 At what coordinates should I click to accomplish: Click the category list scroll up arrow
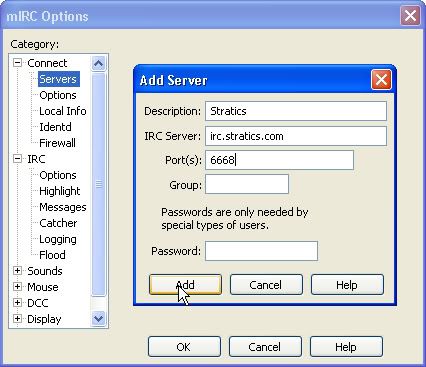pos(98,63)
